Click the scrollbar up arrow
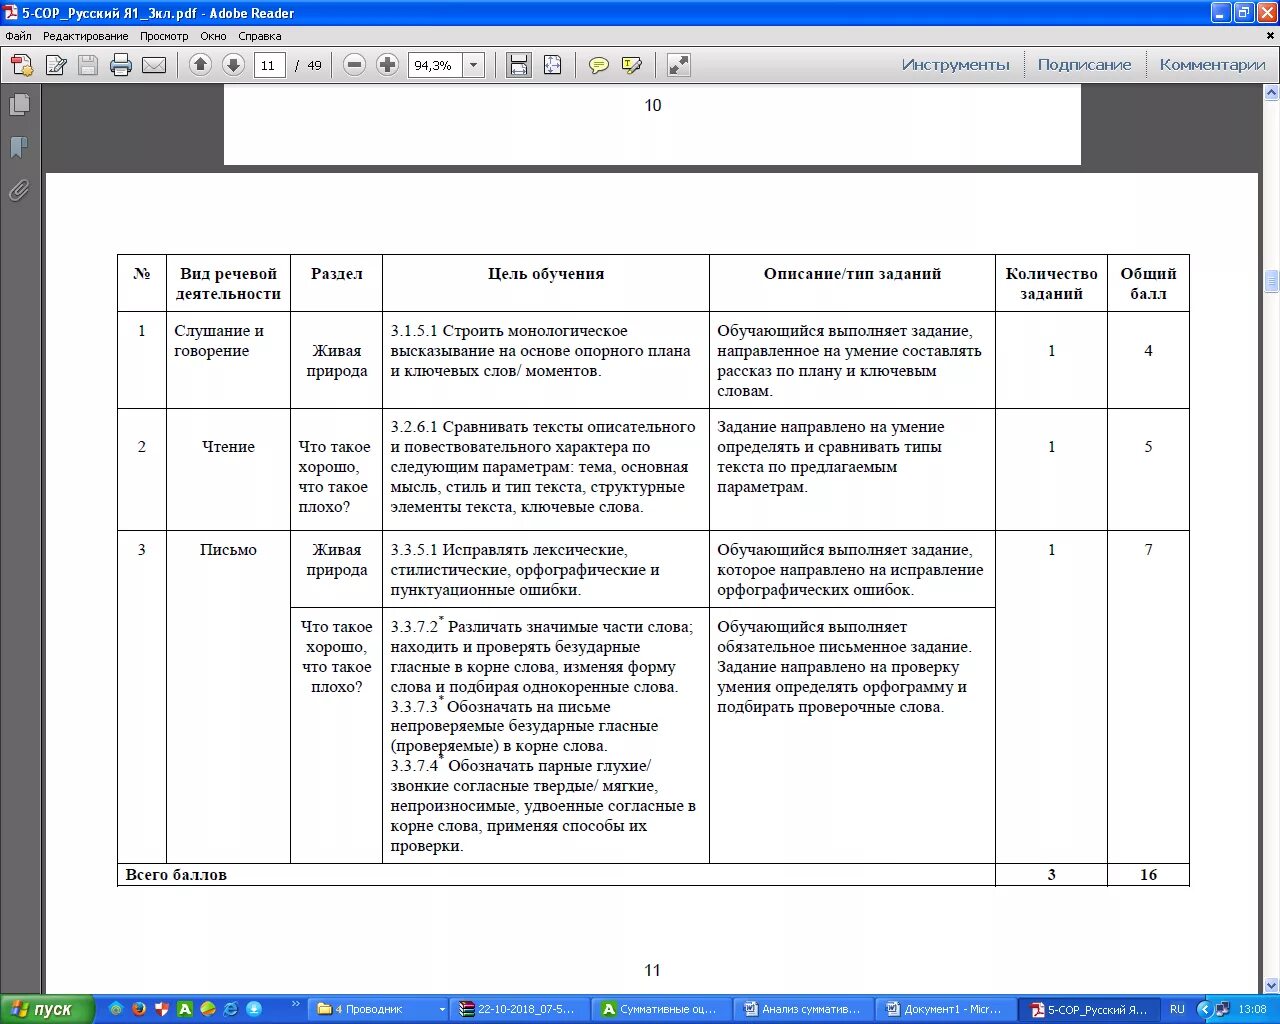Image resolution: width=1280 pixels, height=1024 pixels. pos(1272,93)
